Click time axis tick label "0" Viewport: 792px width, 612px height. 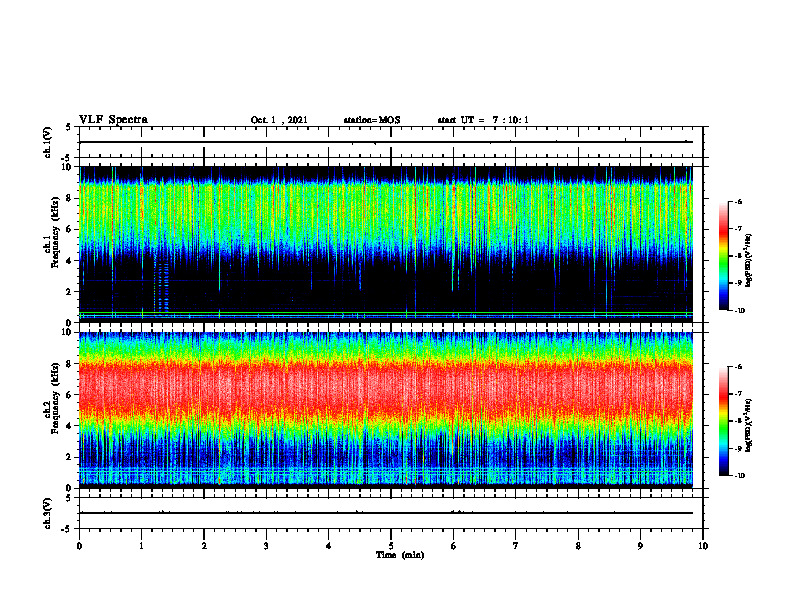click(x=79, y=546)
